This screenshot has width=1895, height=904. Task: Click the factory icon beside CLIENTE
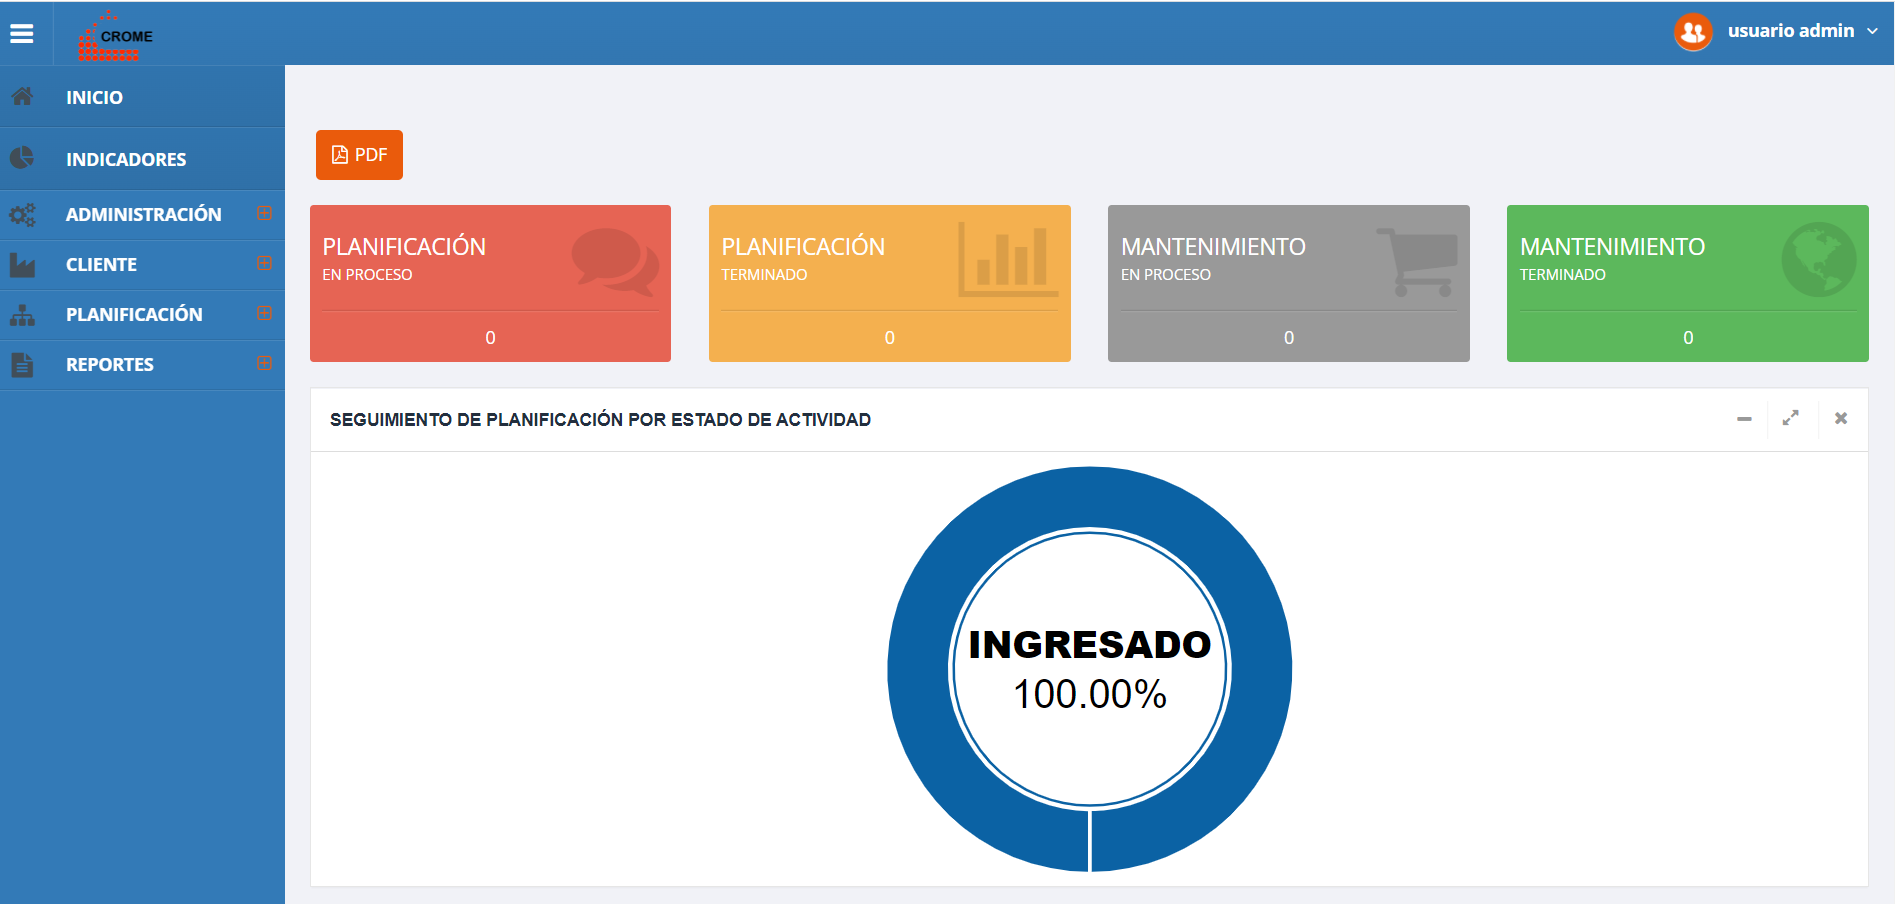pos(22,265)
